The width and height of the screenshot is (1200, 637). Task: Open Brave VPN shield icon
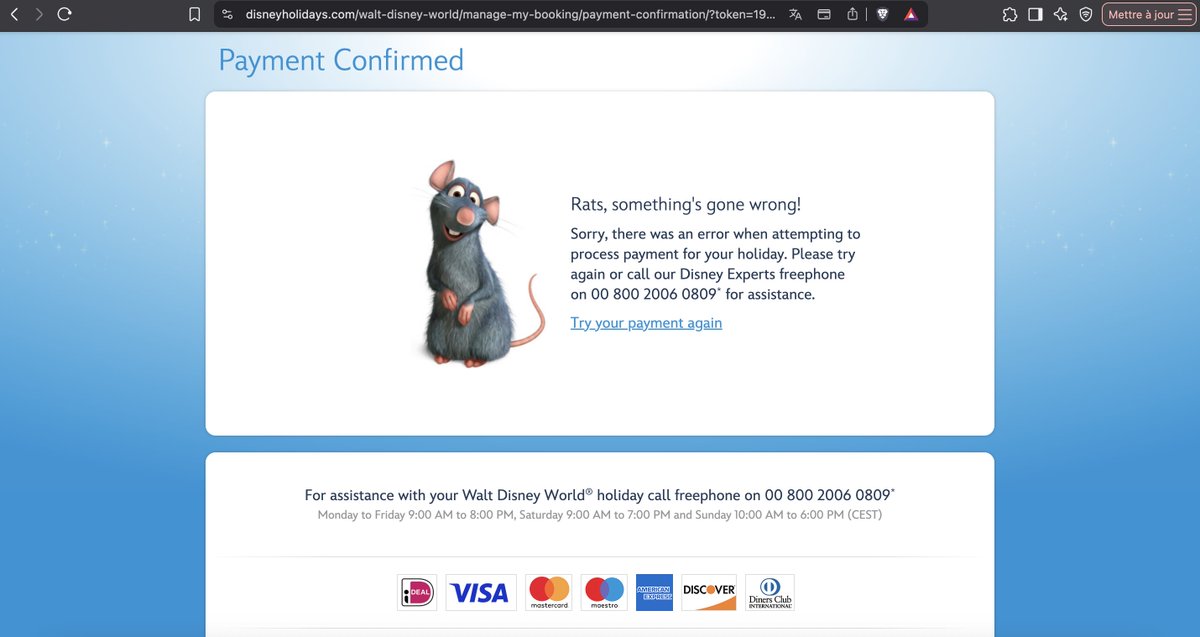point(1085,15)
